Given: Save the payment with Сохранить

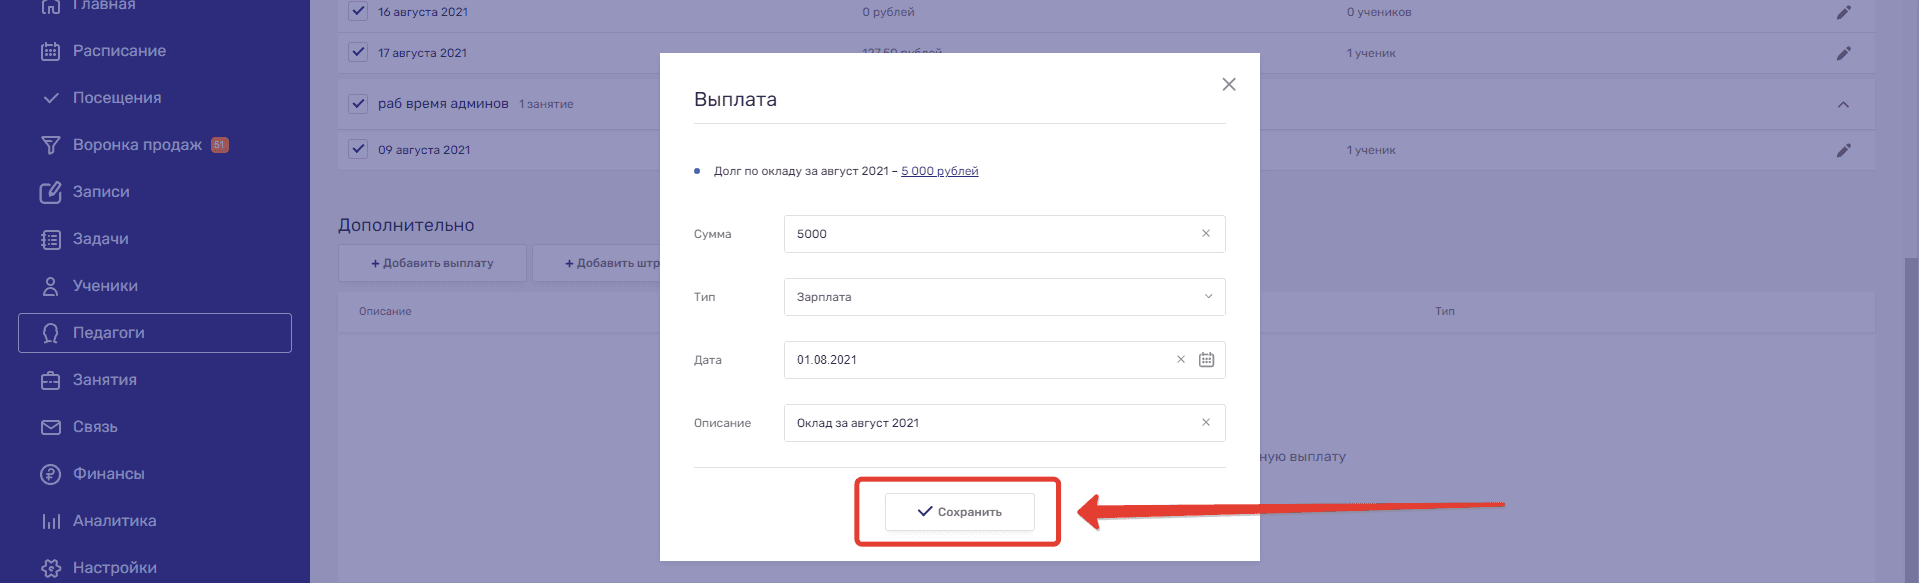Looking at the screenshot, I should 959,512.
